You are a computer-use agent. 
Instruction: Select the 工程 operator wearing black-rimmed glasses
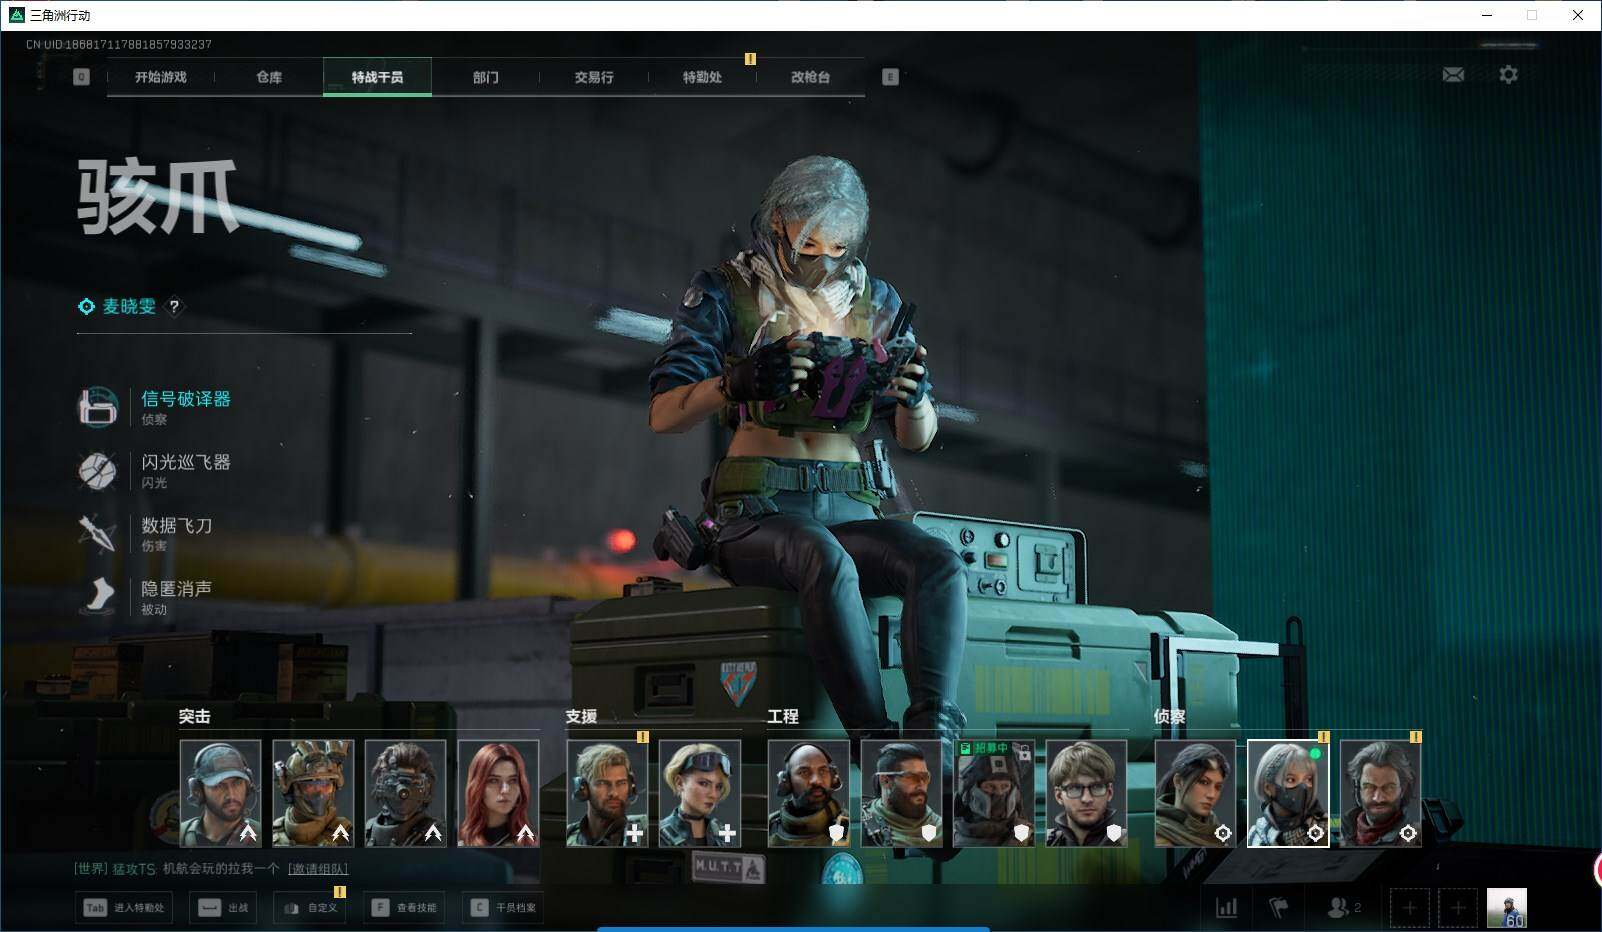tap(1086, 793)
